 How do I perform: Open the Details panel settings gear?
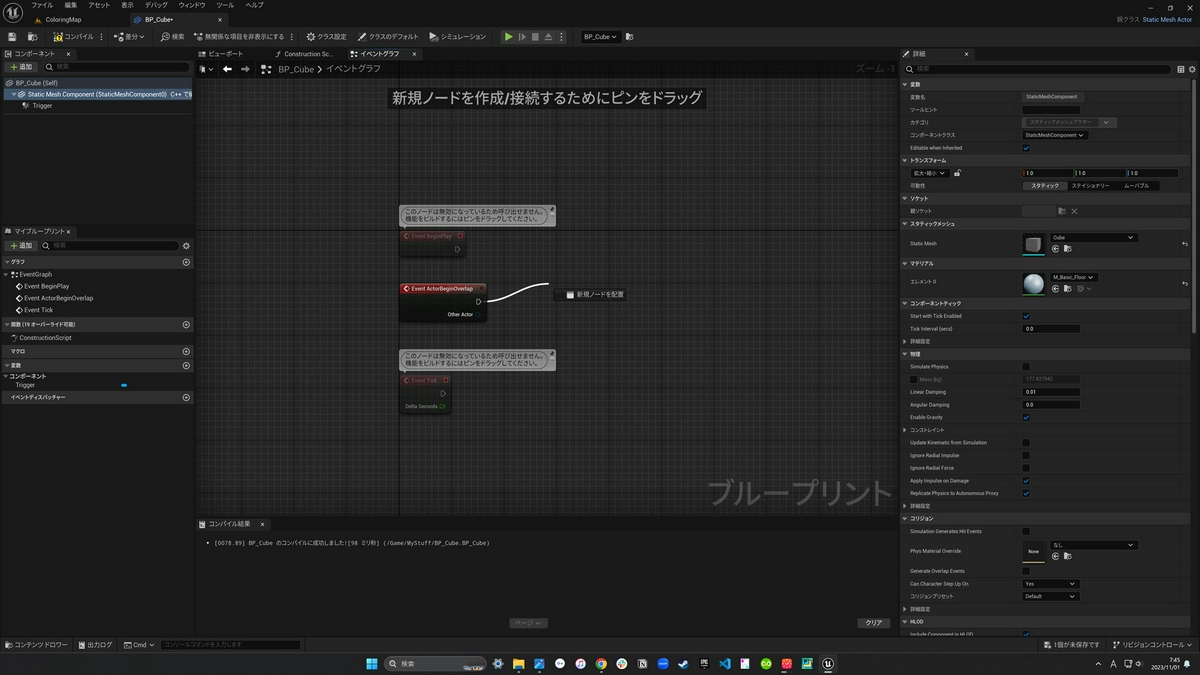click(x=1191, y=68)
